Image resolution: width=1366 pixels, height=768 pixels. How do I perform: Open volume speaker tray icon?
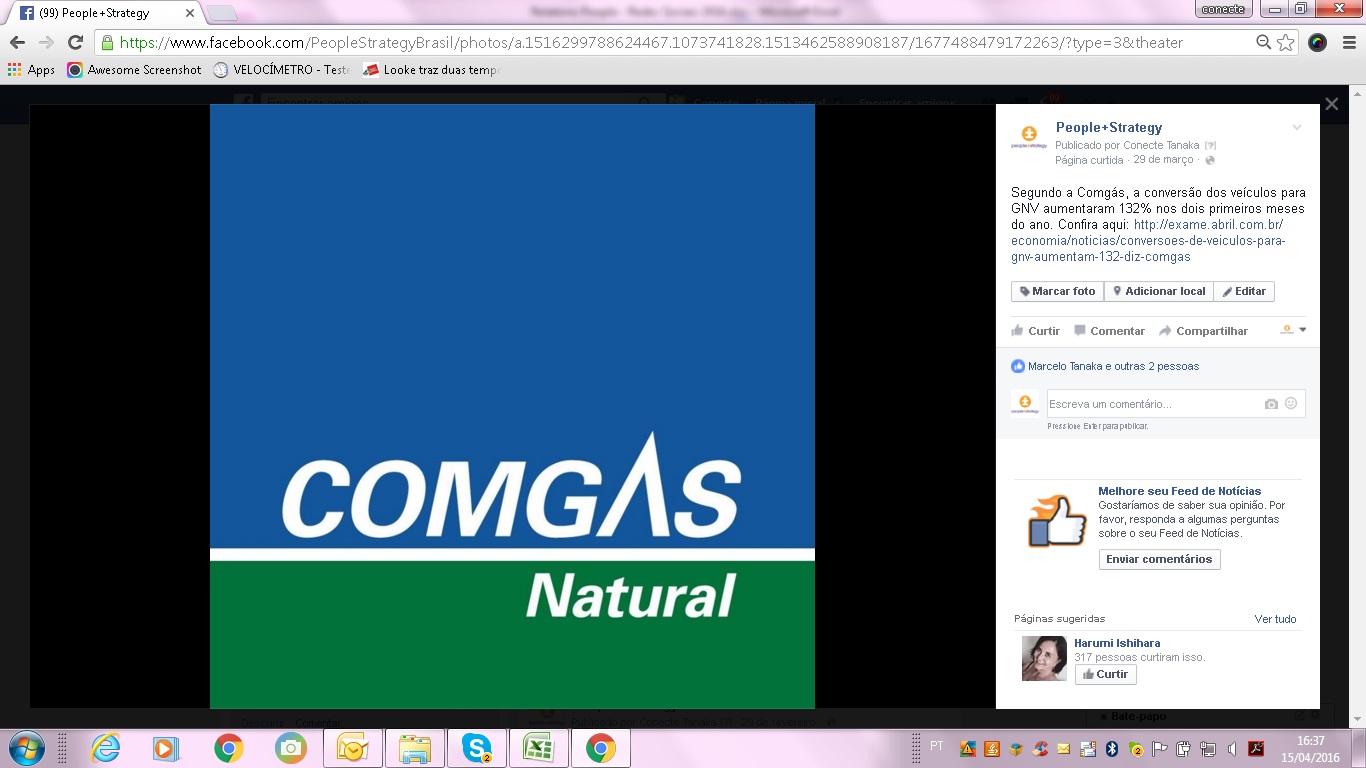point(1231,749)
